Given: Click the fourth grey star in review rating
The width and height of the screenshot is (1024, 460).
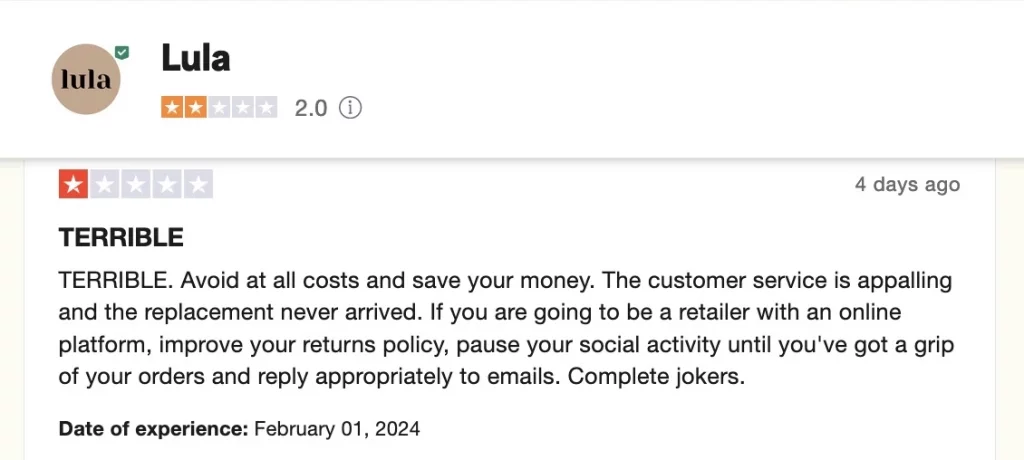Looking at the screenshot, I should click(x=167, y=184).
